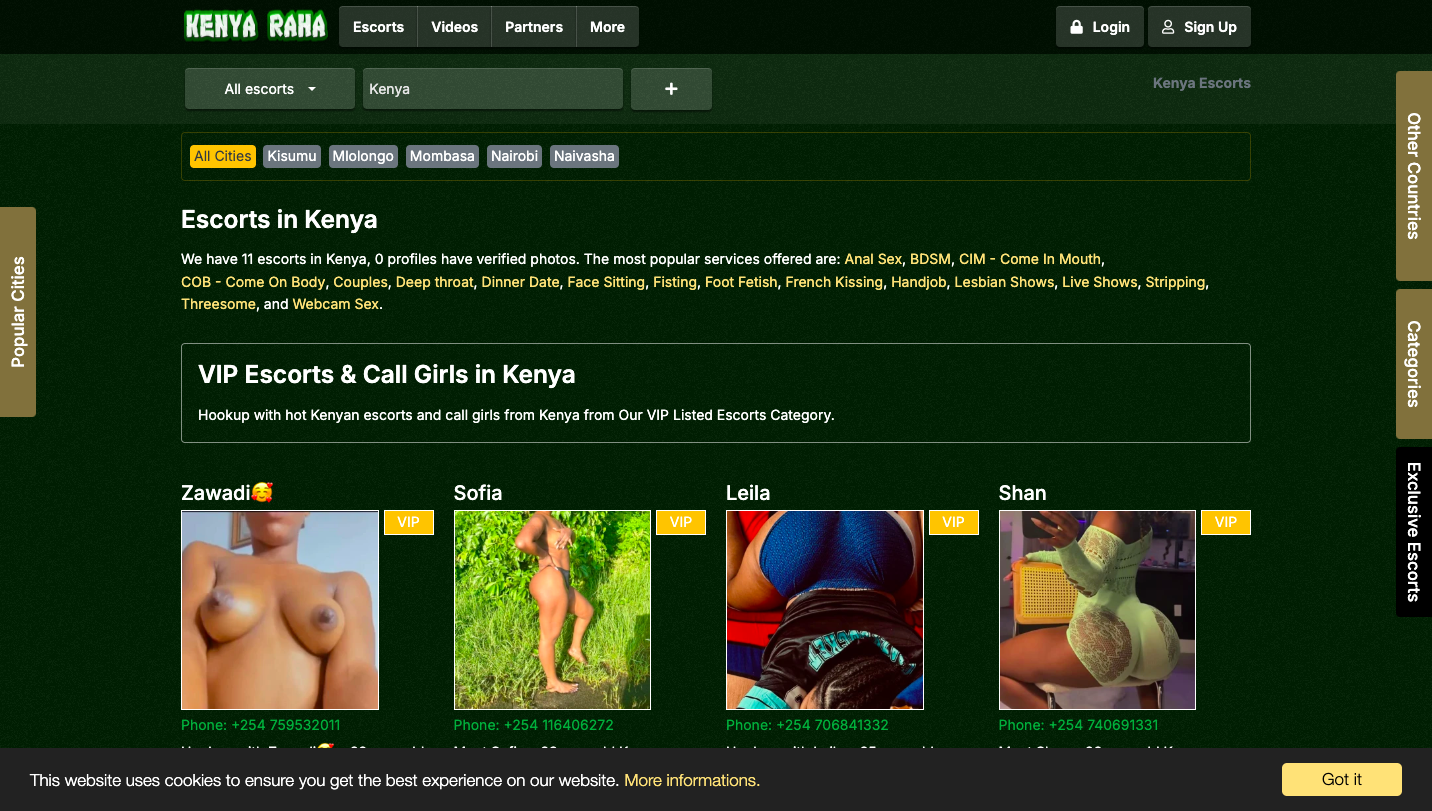Click the Kenya Raha logo
Viewport: 1432px width, 811px height.
pos(255,26)
